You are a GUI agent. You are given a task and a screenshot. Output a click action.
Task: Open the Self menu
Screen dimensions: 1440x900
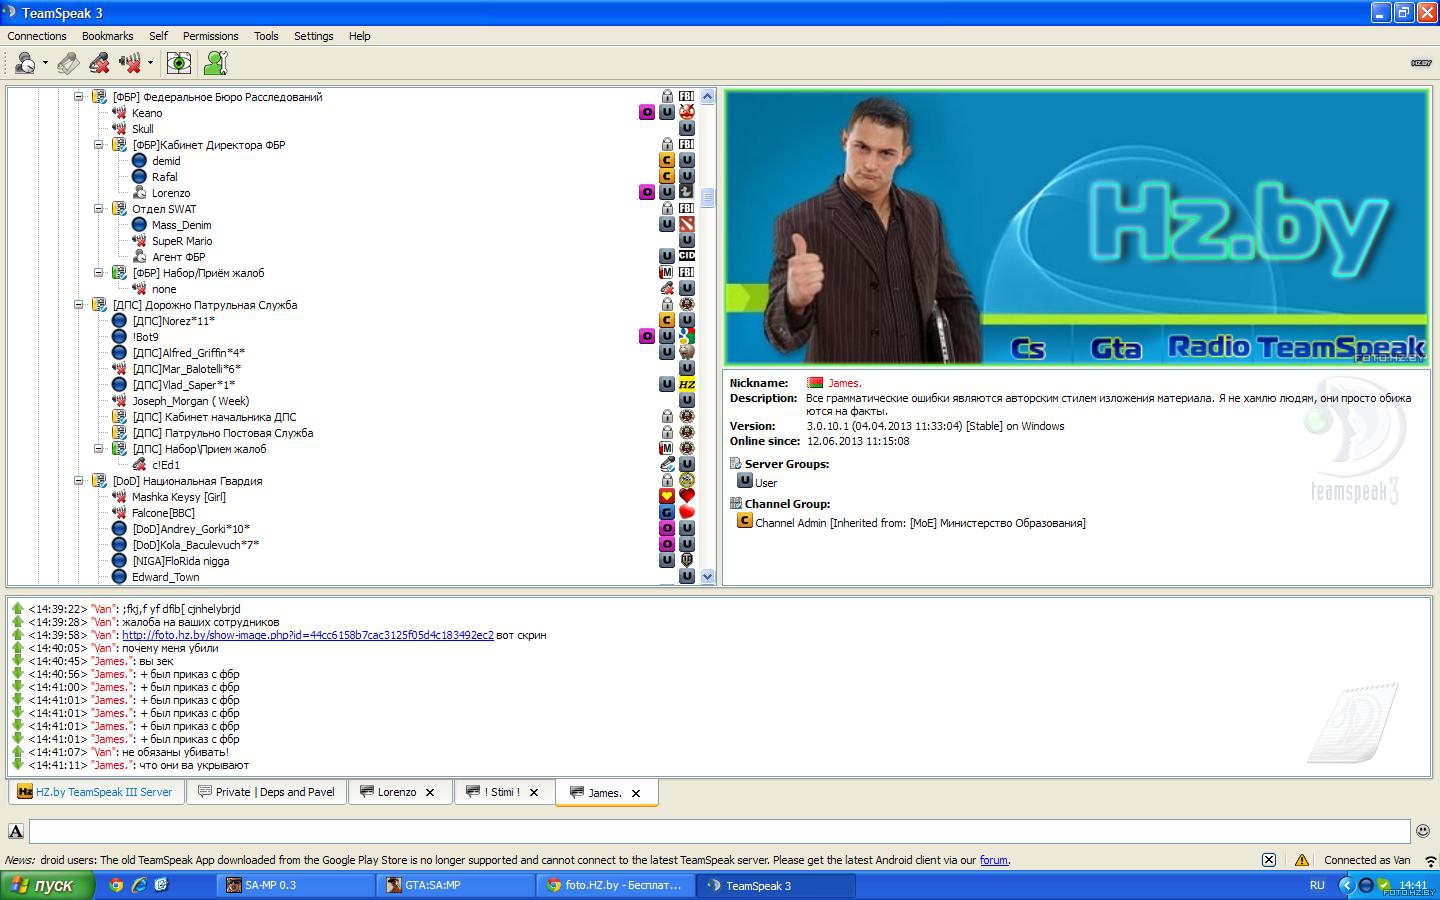[158, 36]
